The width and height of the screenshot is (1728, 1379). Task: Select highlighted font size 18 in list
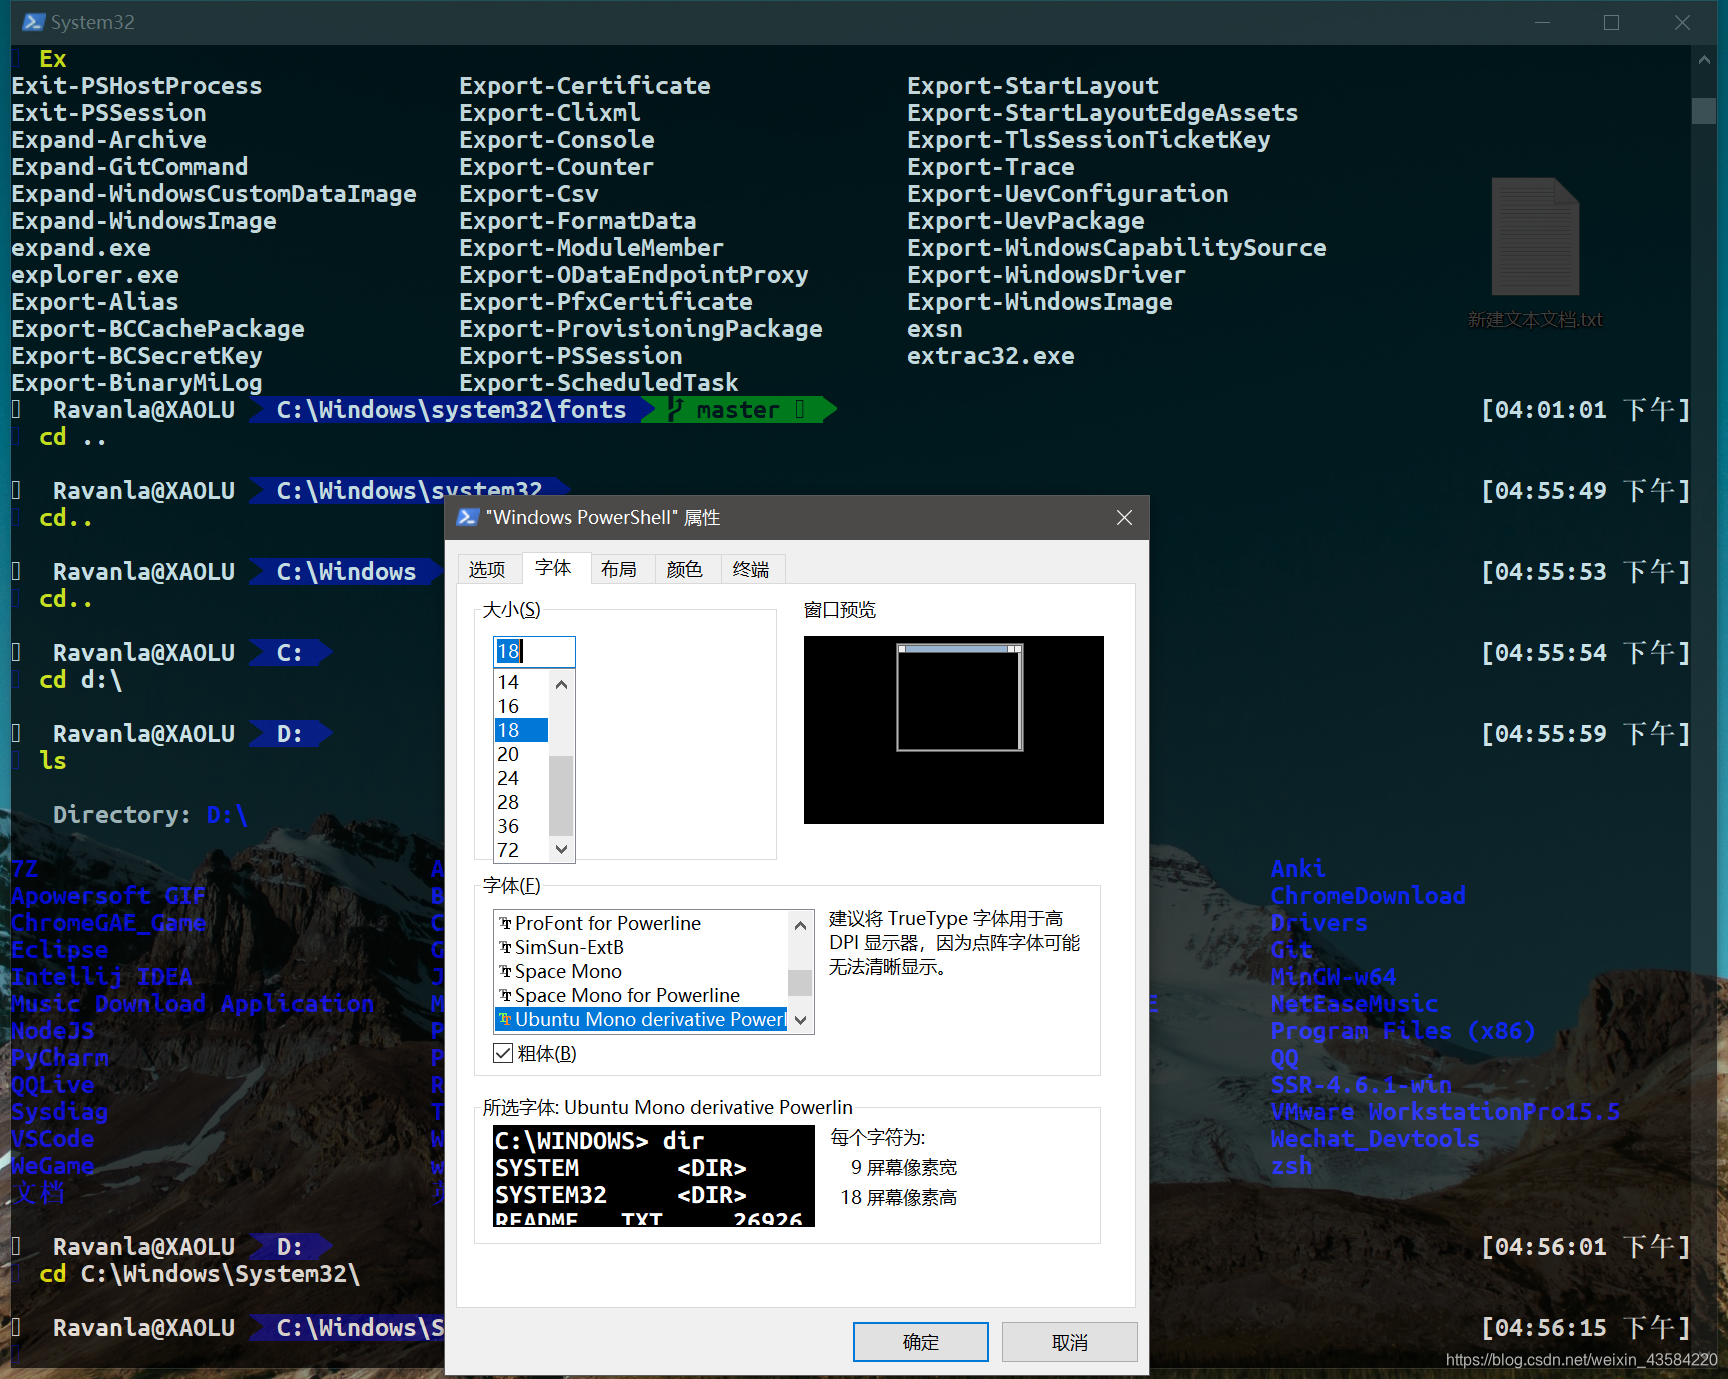(x=520, y=730)
